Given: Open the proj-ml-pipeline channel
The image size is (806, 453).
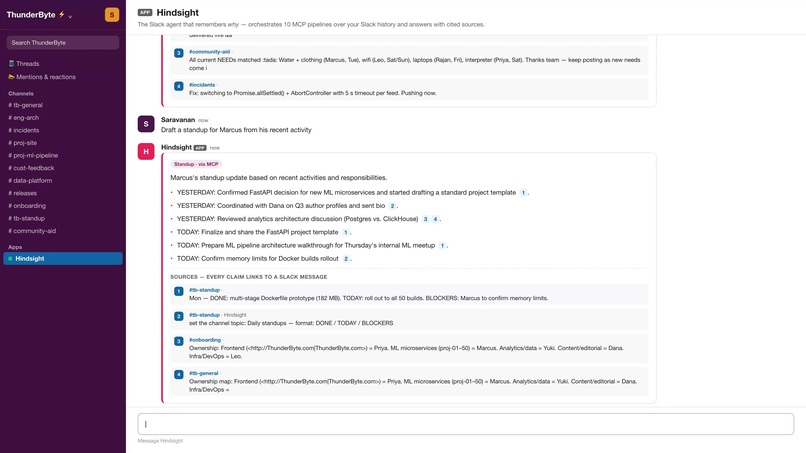Looking at the screenshot, I should [x=33, y=155].
